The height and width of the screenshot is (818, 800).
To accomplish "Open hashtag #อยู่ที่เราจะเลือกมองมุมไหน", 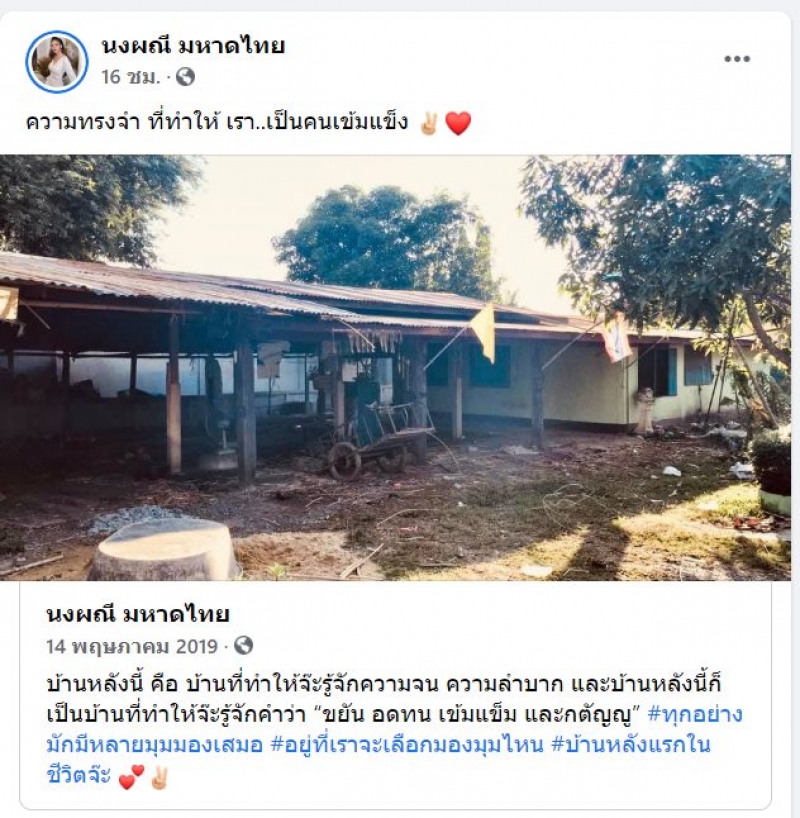I will click(x=408, y=744).
